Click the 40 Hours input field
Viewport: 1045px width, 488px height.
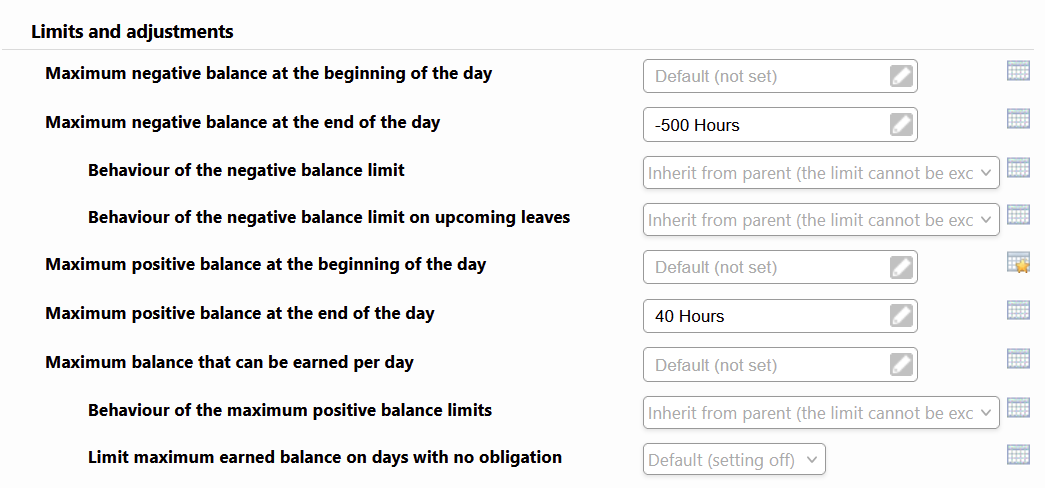(x=780, y=316)
